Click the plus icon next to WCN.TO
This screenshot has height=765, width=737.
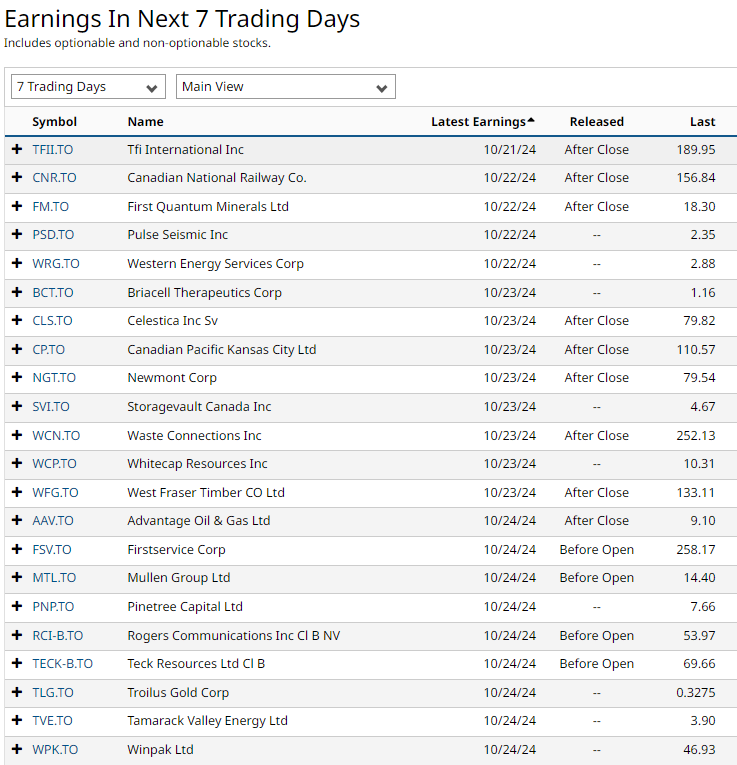(16, 436)
